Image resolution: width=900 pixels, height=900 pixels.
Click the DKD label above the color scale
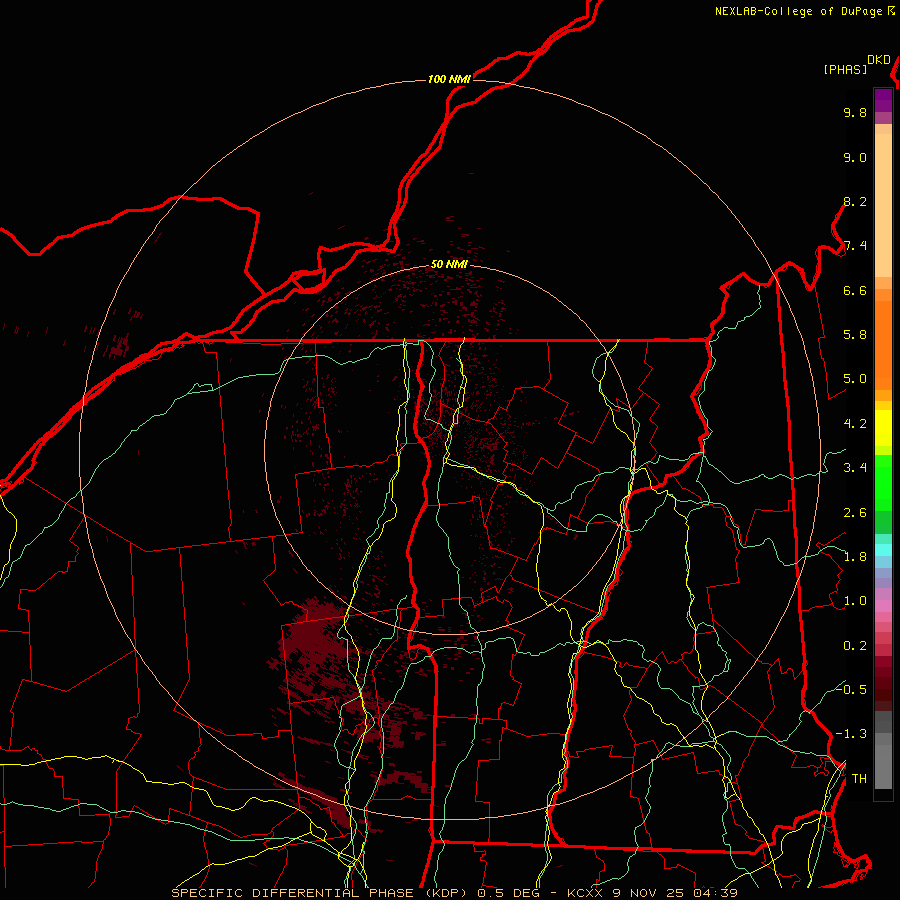point(878,60)
